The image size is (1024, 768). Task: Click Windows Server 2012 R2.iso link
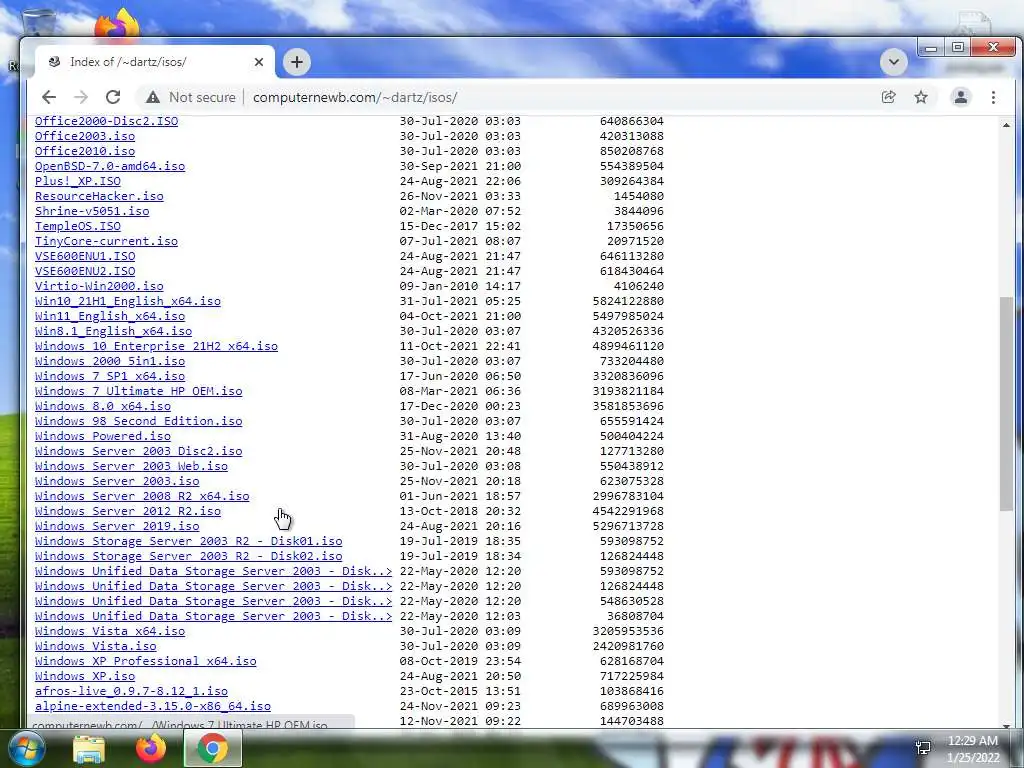[128, 511]
